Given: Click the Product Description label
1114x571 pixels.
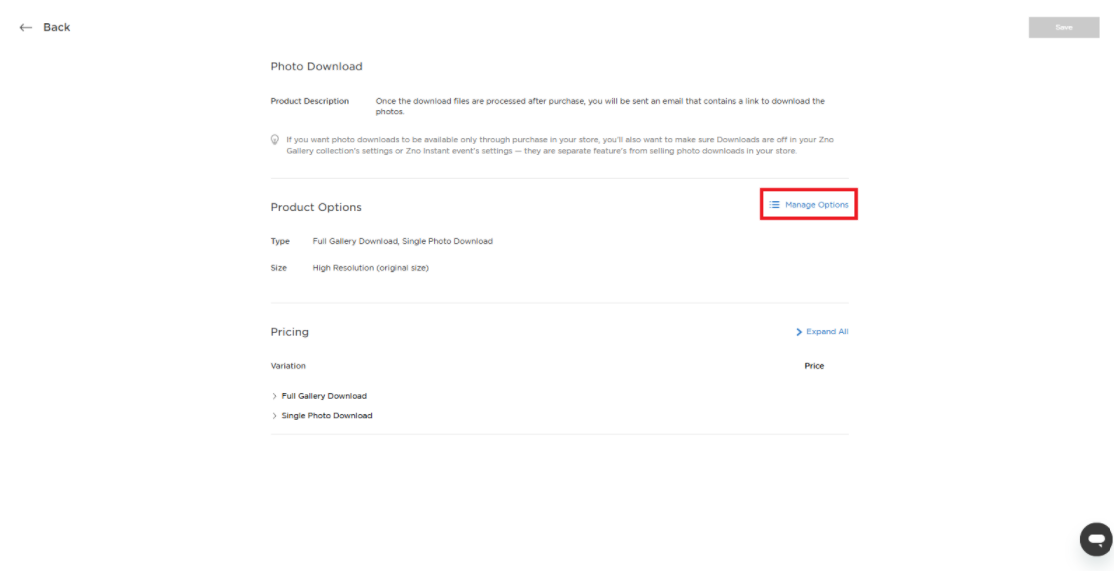Looking at the screenshot, I should point(310,102).
